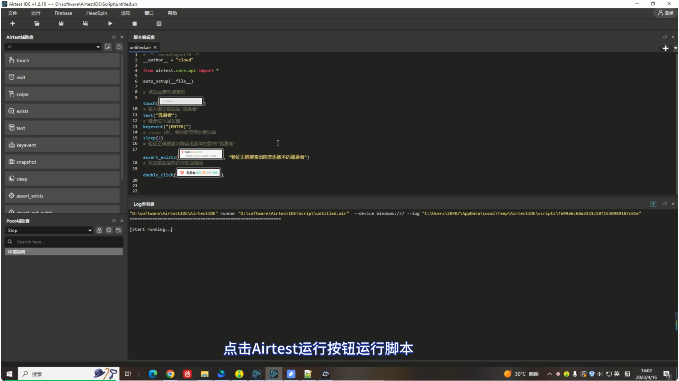Click the Save all toolbar icon
This screenshot has height=381, width=679.
coord(85,24)
